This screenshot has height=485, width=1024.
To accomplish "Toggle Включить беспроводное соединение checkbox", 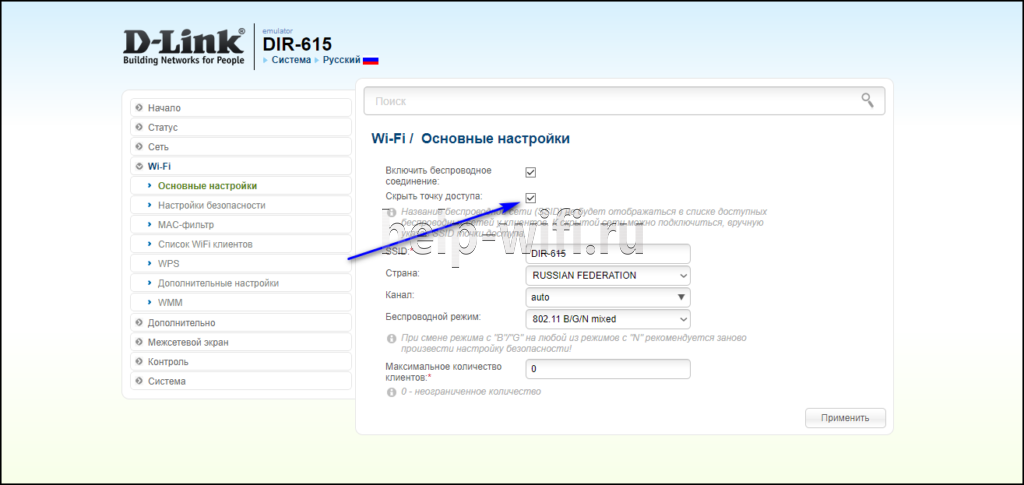I will click(531, 172).
